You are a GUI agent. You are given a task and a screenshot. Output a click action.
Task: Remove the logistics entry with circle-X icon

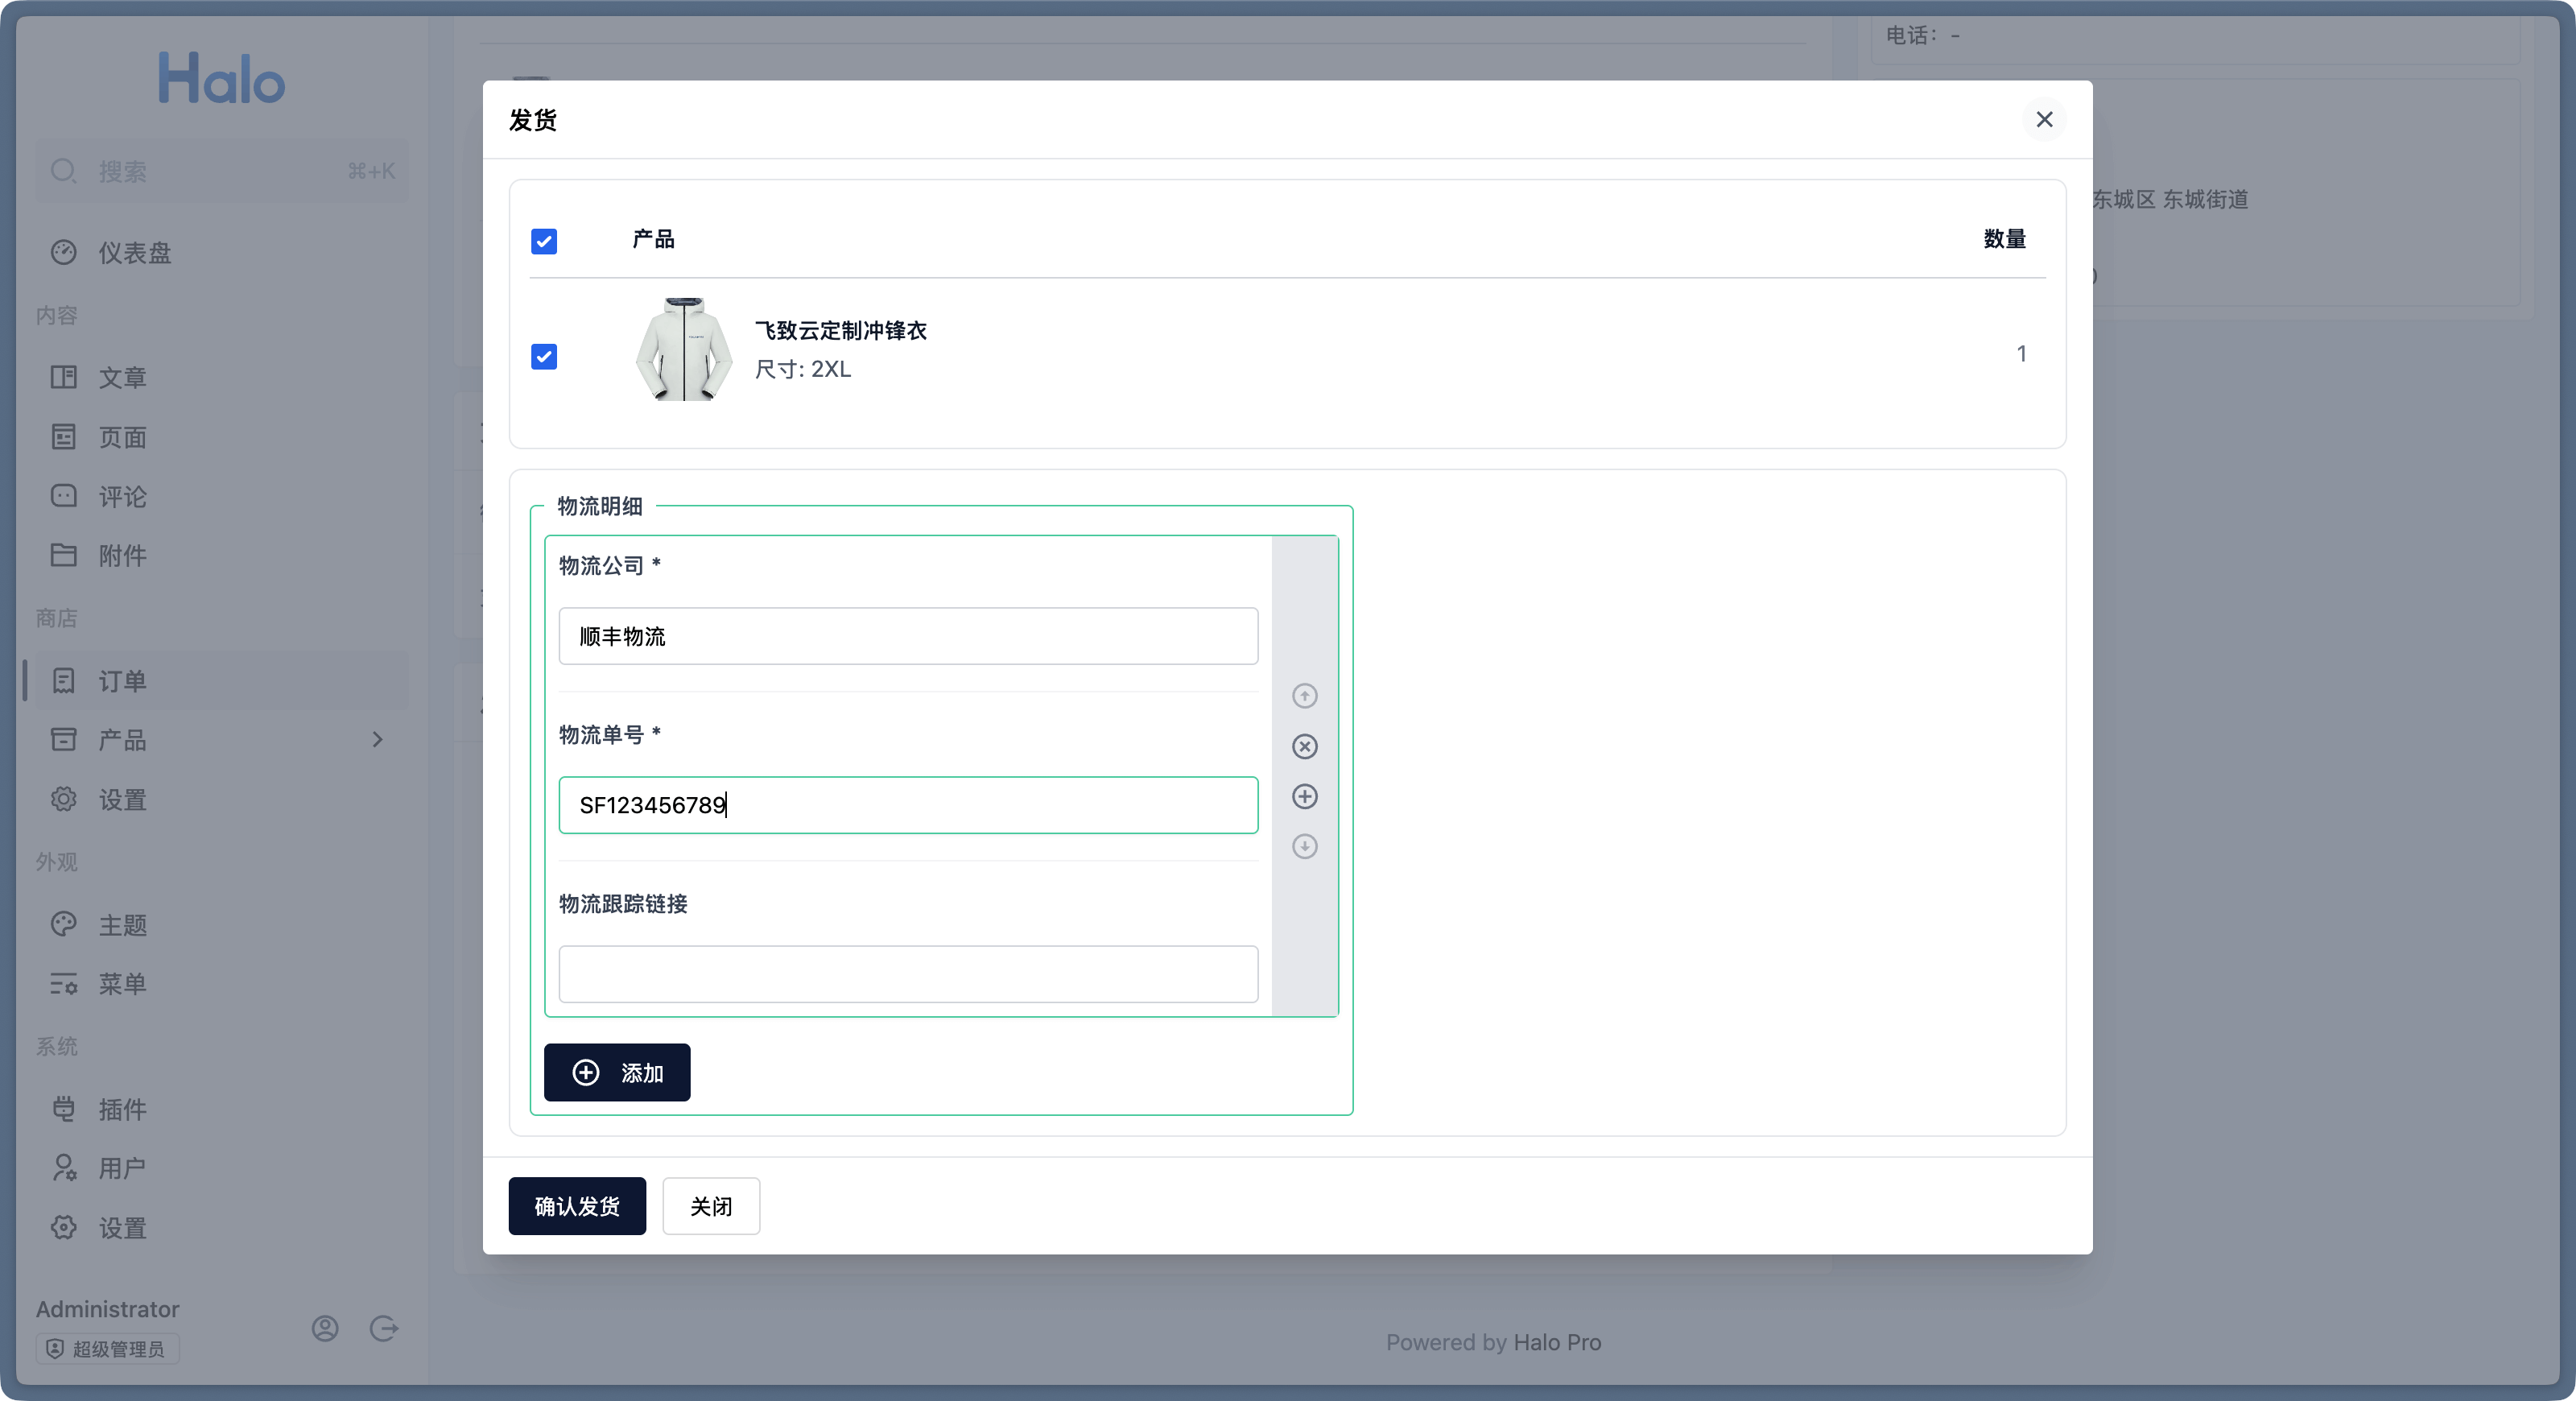tap(1304, 746)
